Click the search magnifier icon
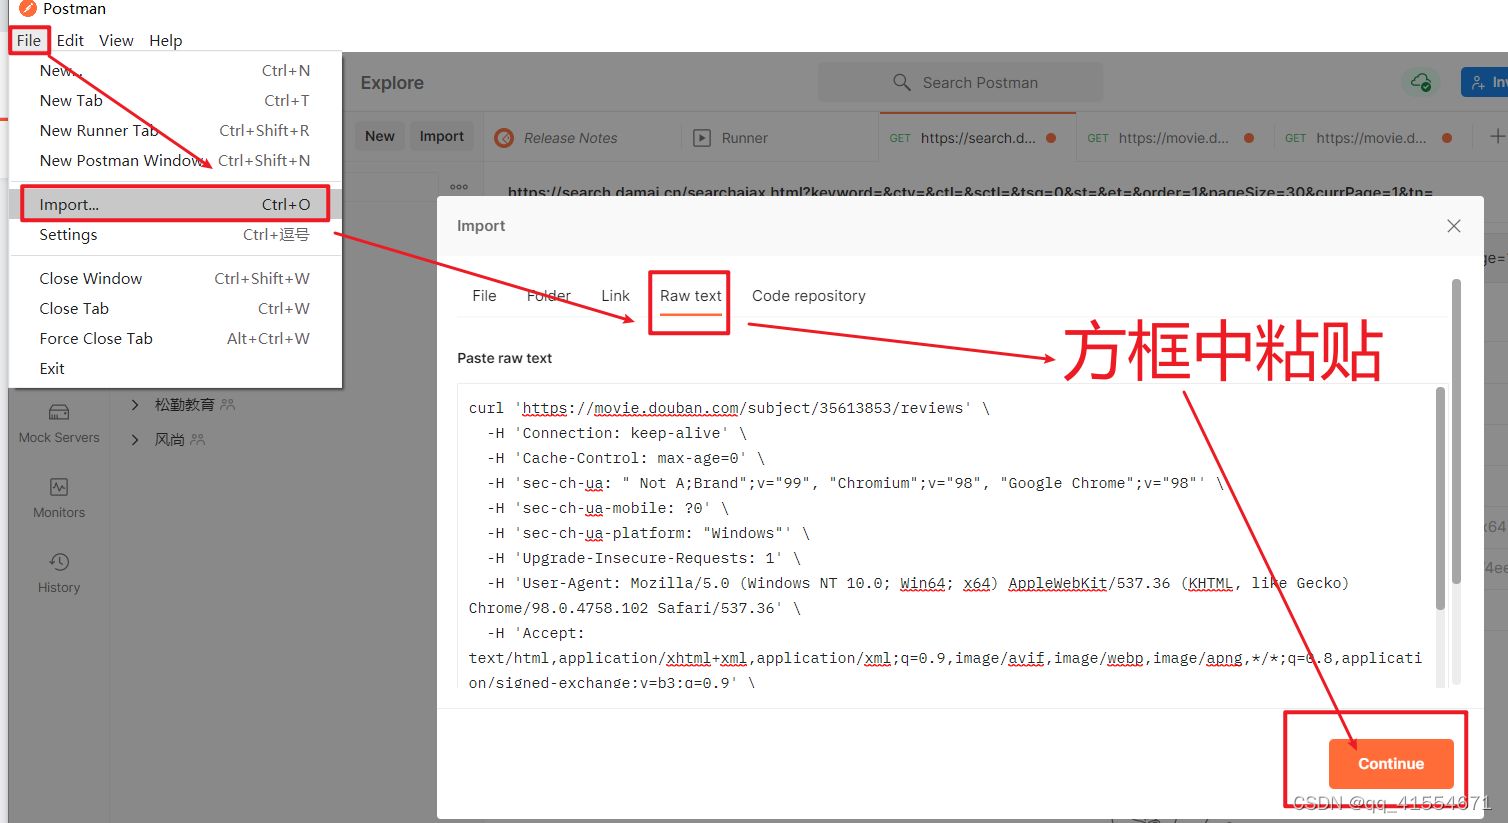 tap(901, 82)
